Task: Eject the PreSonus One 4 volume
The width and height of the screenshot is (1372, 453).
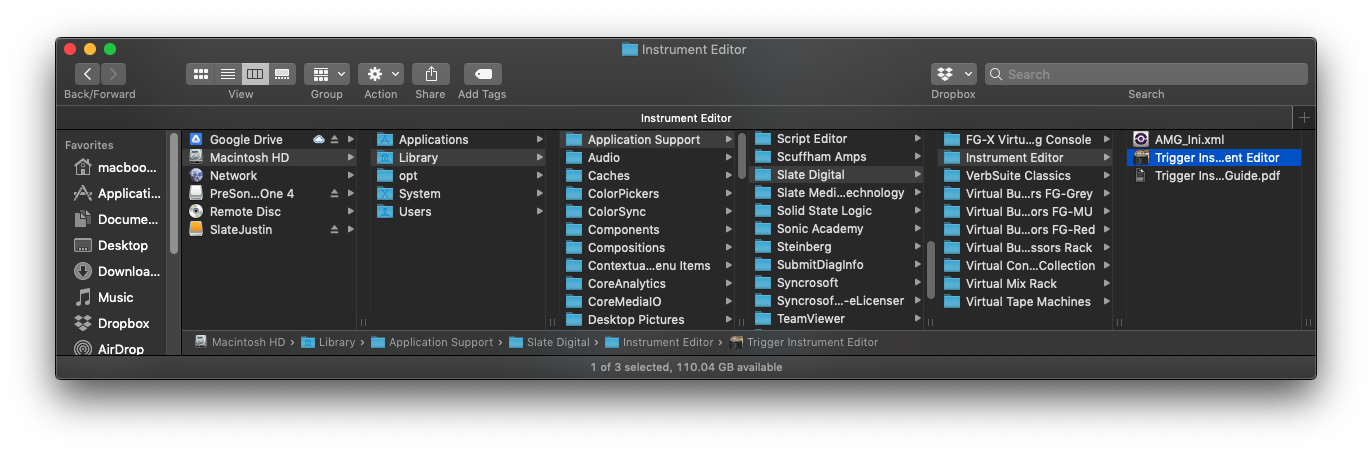Action: (x=335, y=194)
